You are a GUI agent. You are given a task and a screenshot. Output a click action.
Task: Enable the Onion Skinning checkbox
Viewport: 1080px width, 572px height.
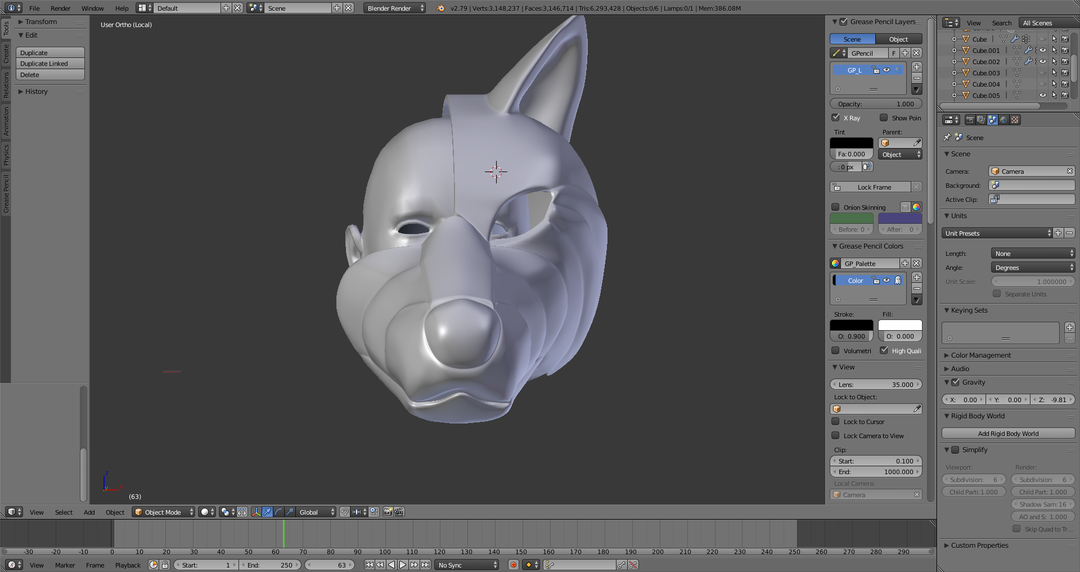click(x=836, y=207)
